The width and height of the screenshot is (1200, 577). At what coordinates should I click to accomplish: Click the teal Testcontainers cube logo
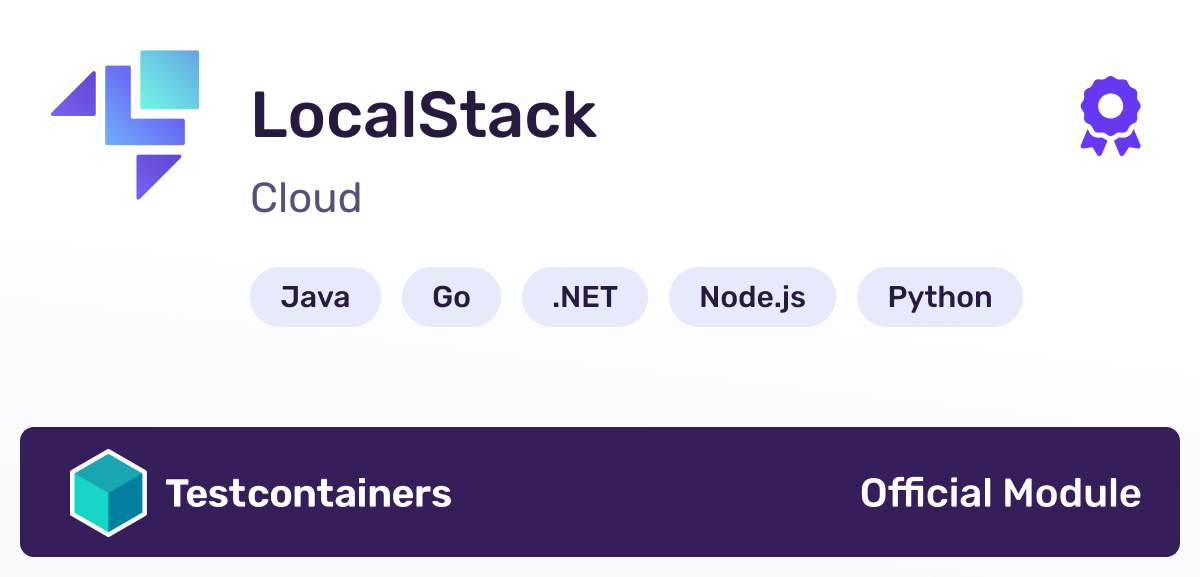(x=108, y=493)
